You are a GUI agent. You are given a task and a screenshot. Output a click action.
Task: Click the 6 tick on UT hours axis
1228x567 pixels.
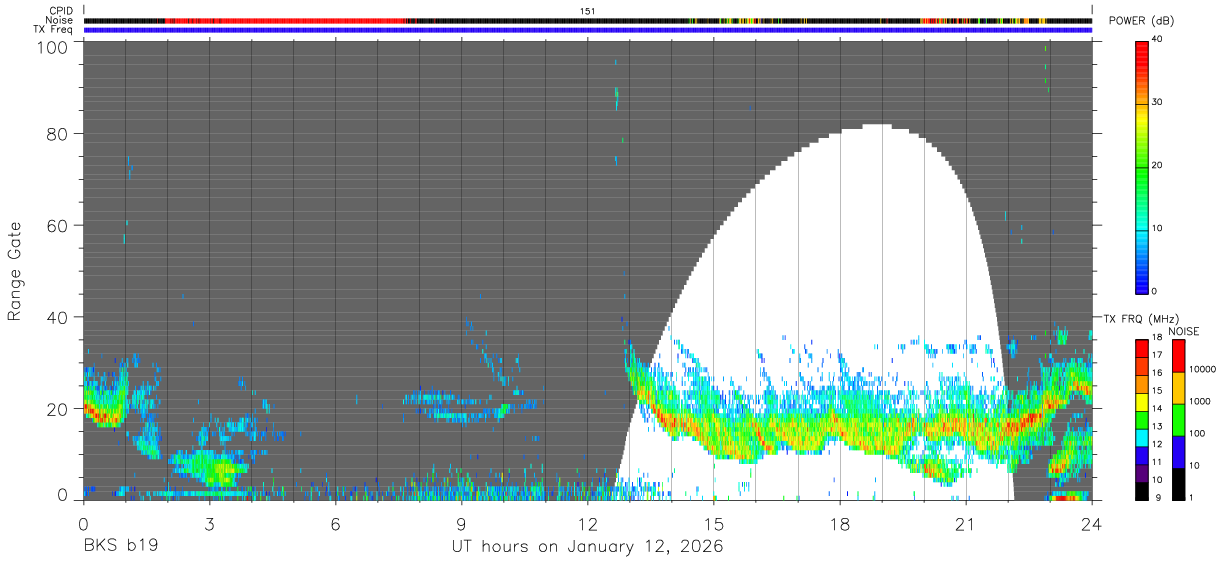tap(335, 524)
